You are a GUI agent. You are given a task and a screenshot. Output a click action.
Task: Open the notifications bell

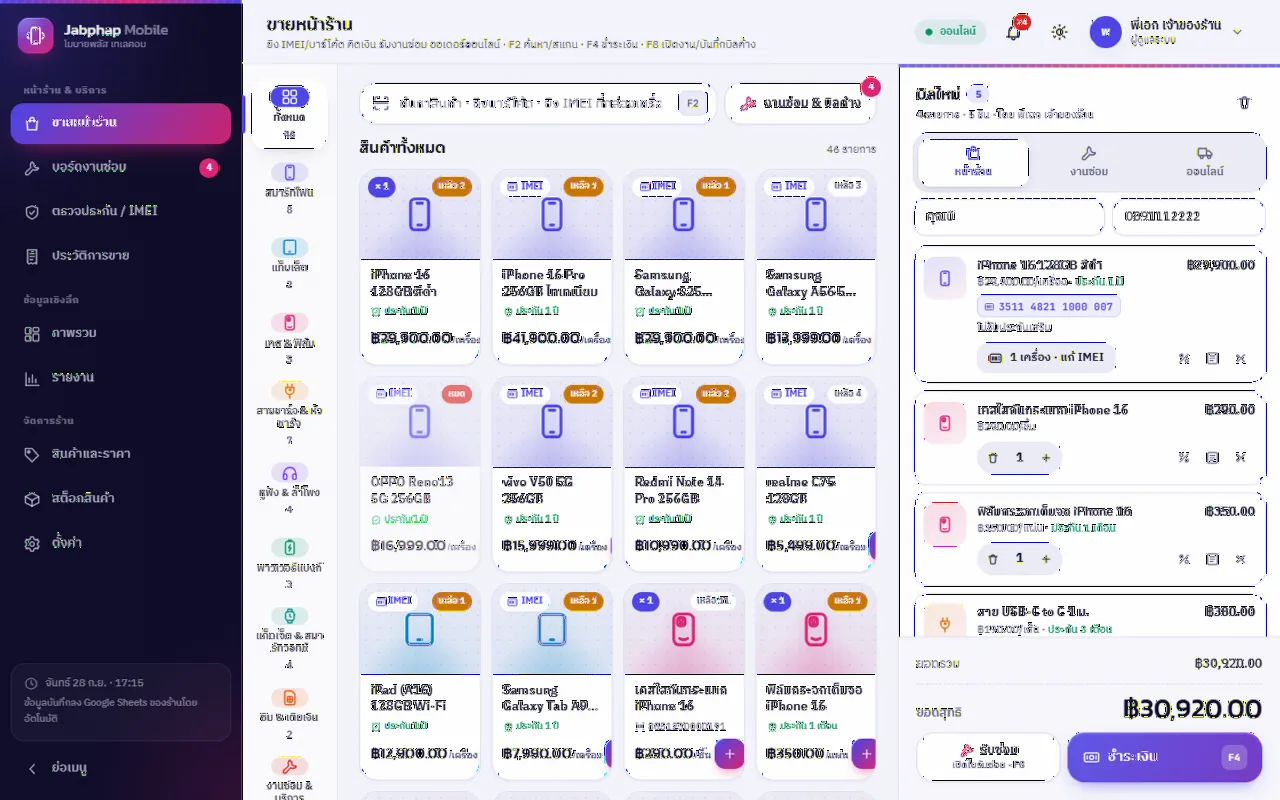[1013, 32]
